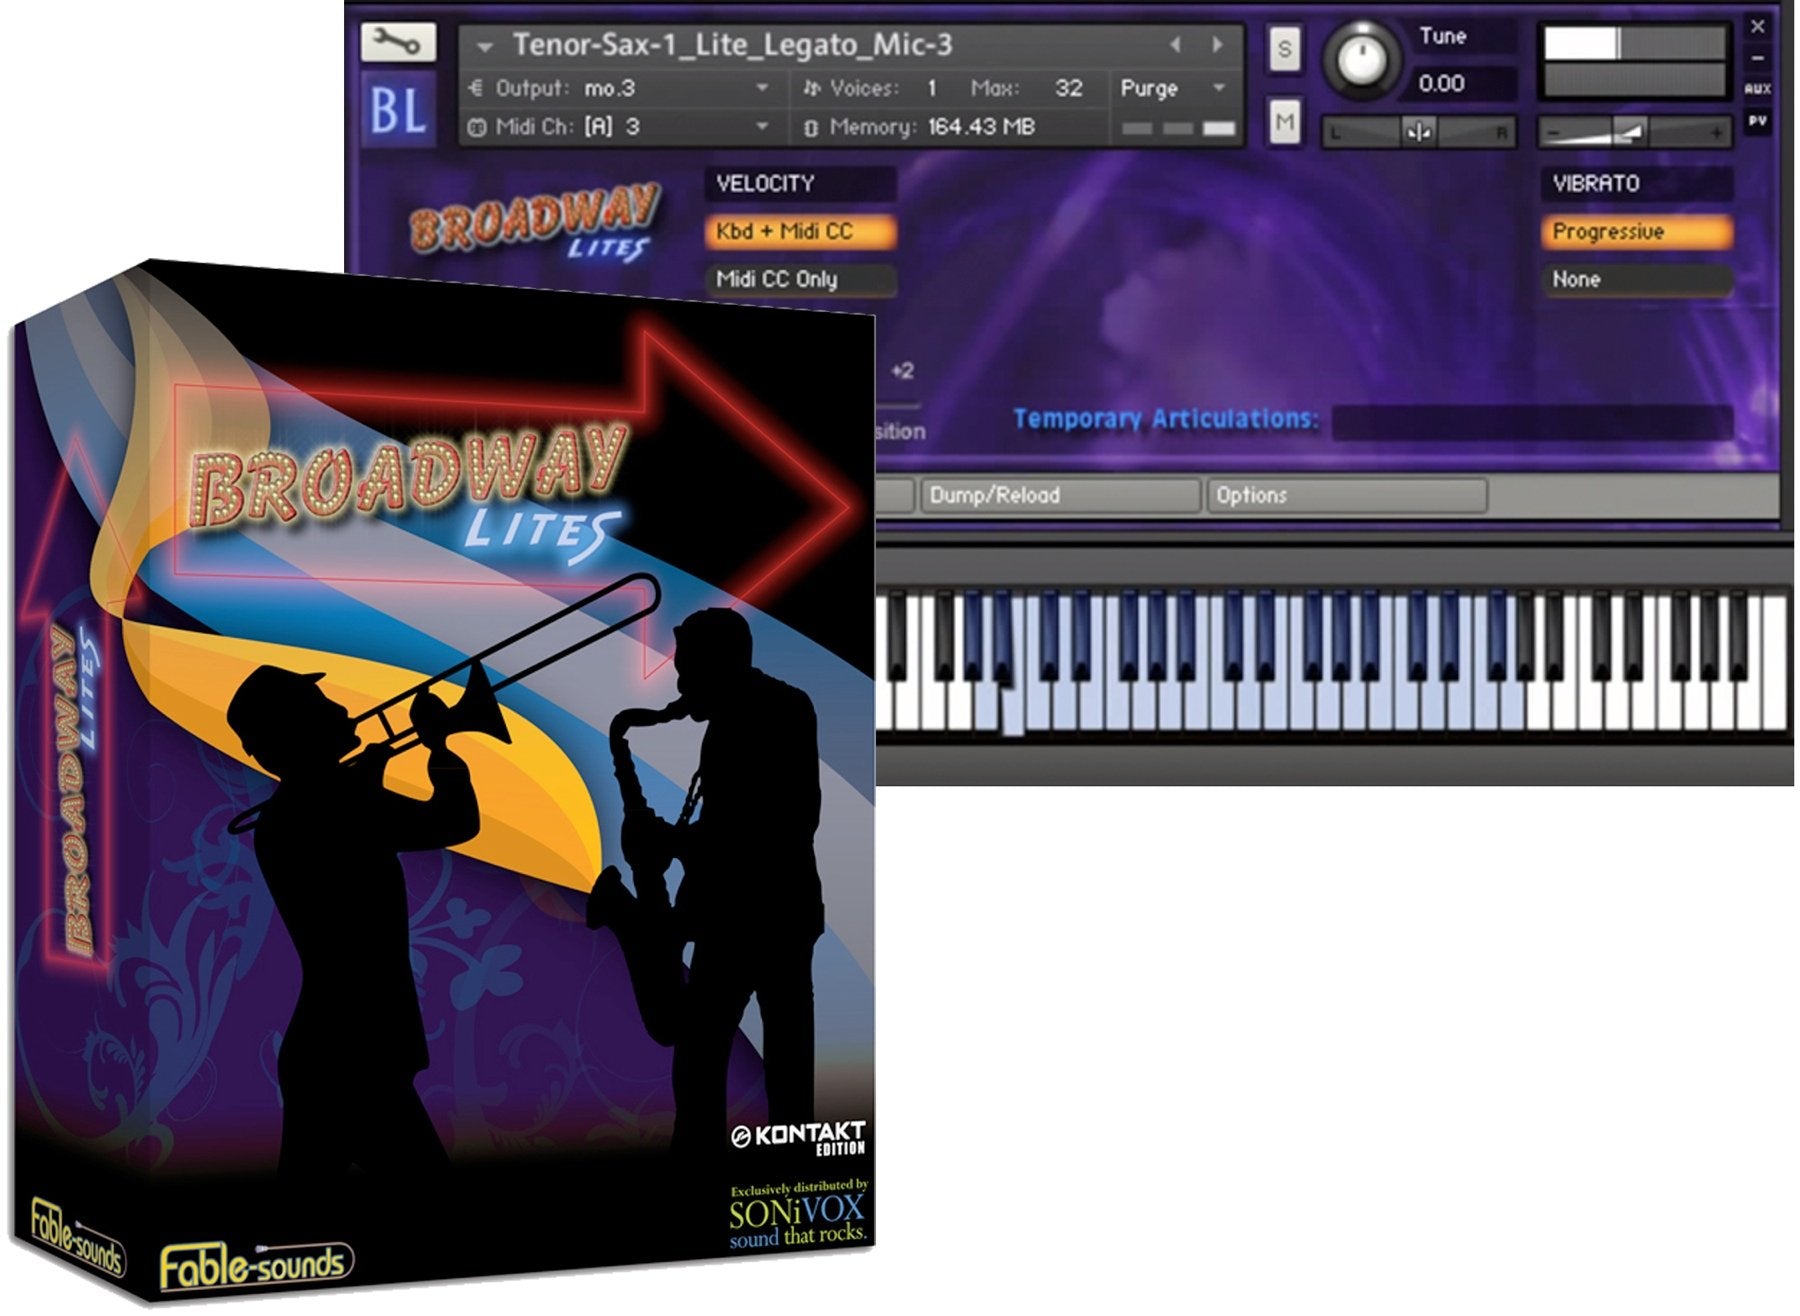
Task: Expand the Output mo.3 dropdown
Action: click(x=762, y=88)
